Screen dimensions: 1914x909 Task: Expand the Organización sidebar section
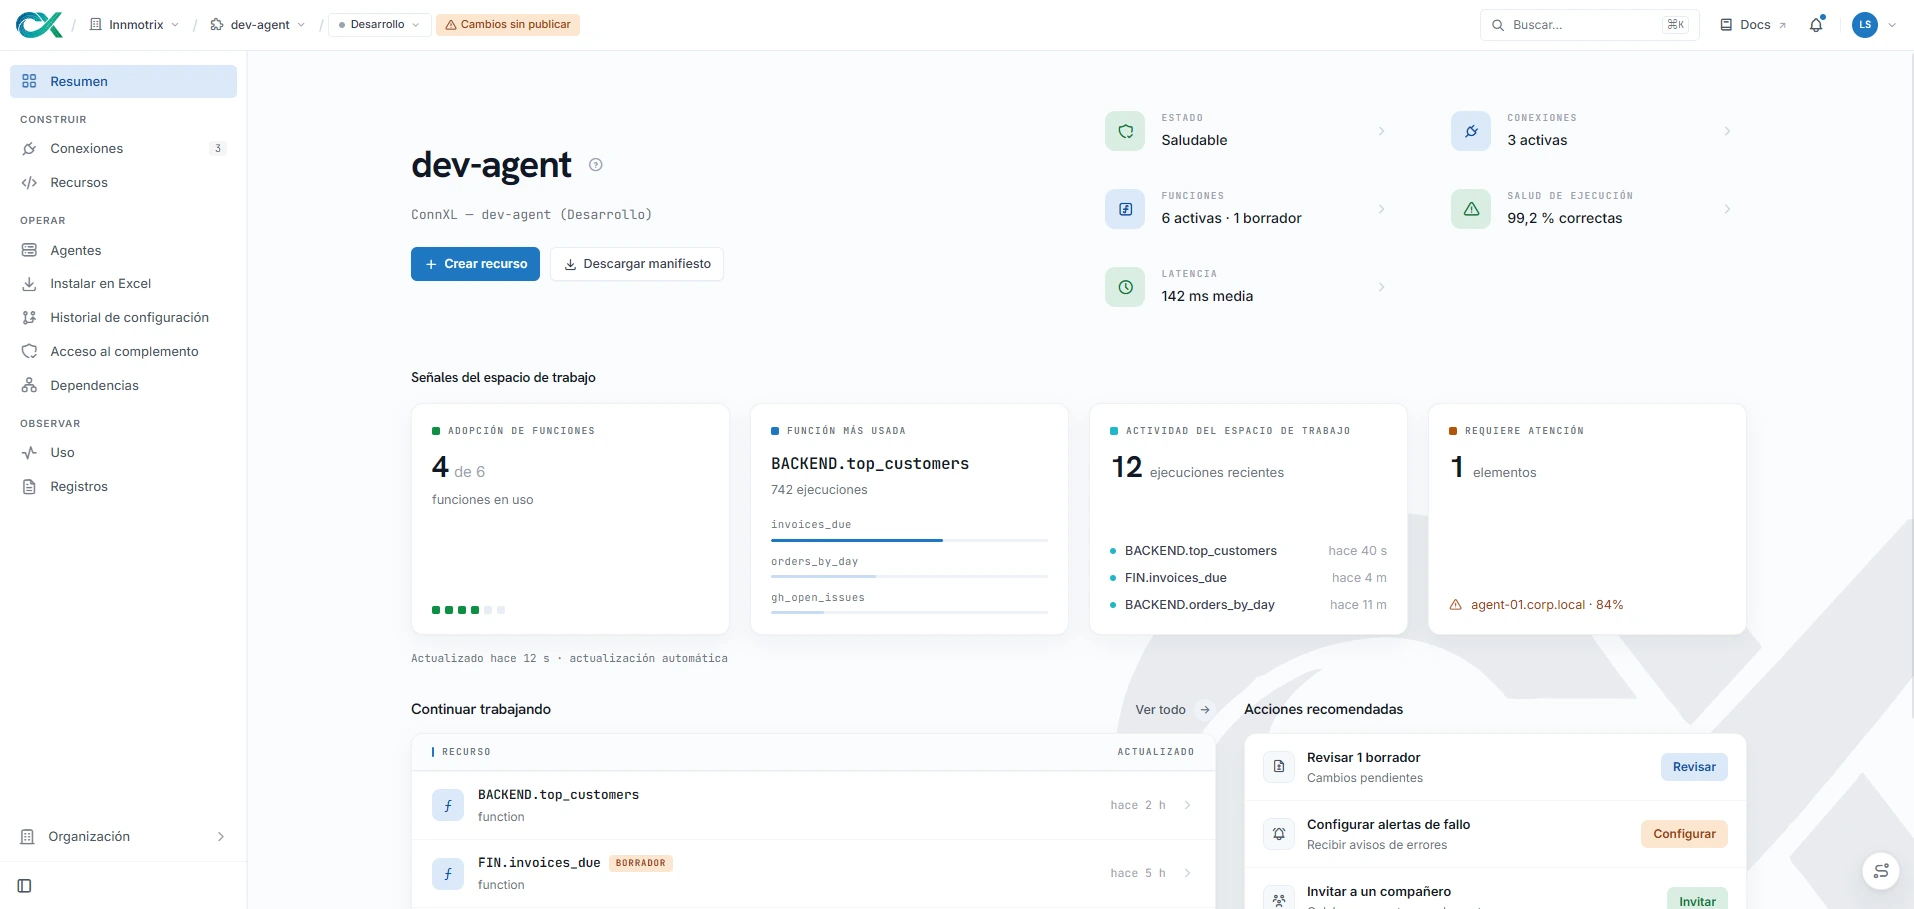click(123, 836)
